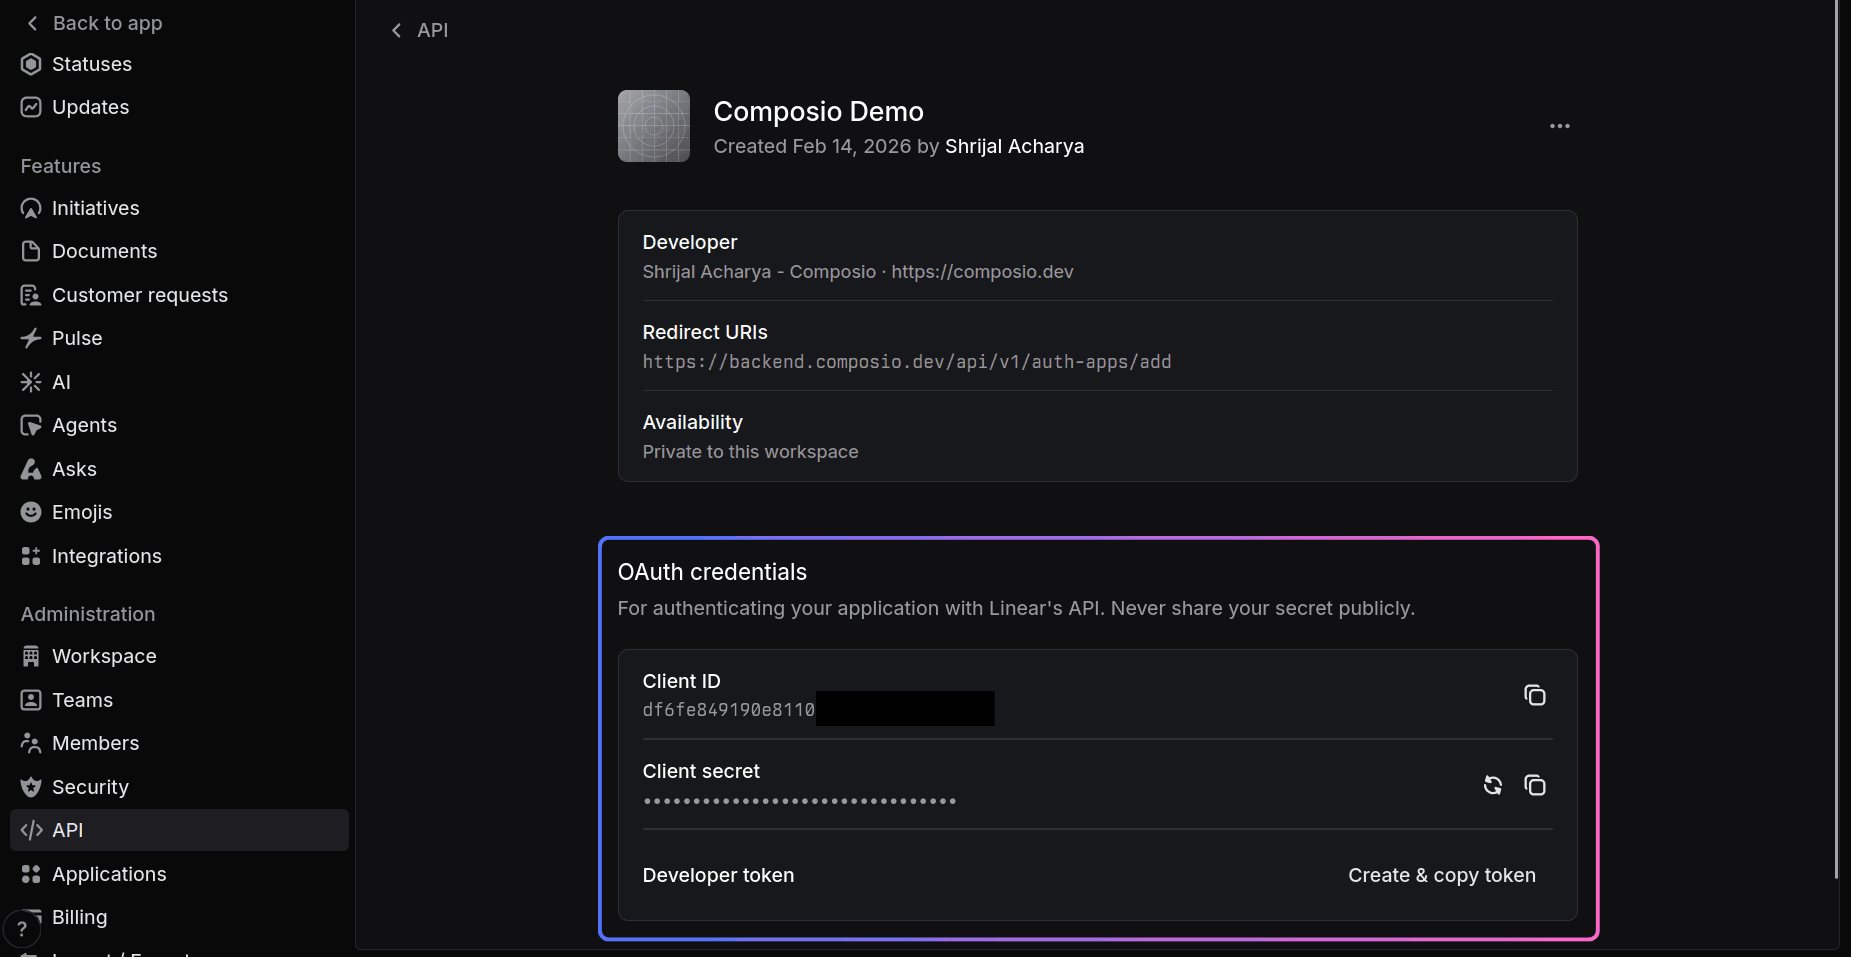Screen dimensions: 1851x957
Task: Click the Integrations grid icon
Action: click(31, 556)
